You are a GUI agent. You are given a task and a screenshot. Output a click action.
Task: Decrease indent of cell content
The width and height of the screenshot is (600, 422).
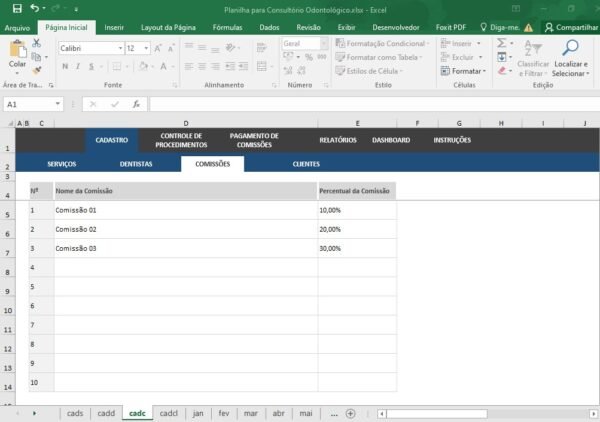click(x=230, y=67)
